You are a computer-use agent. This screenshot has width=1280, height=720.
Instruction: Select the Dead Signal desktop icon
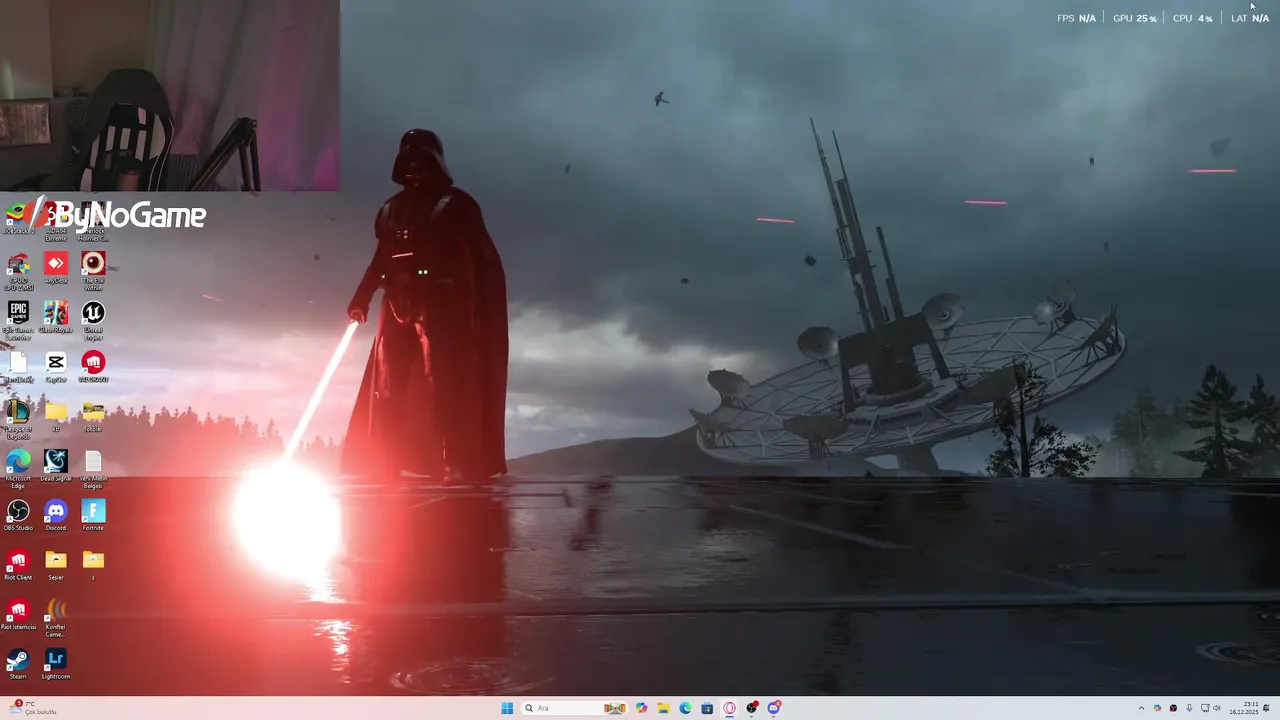[x=56, y=465]
